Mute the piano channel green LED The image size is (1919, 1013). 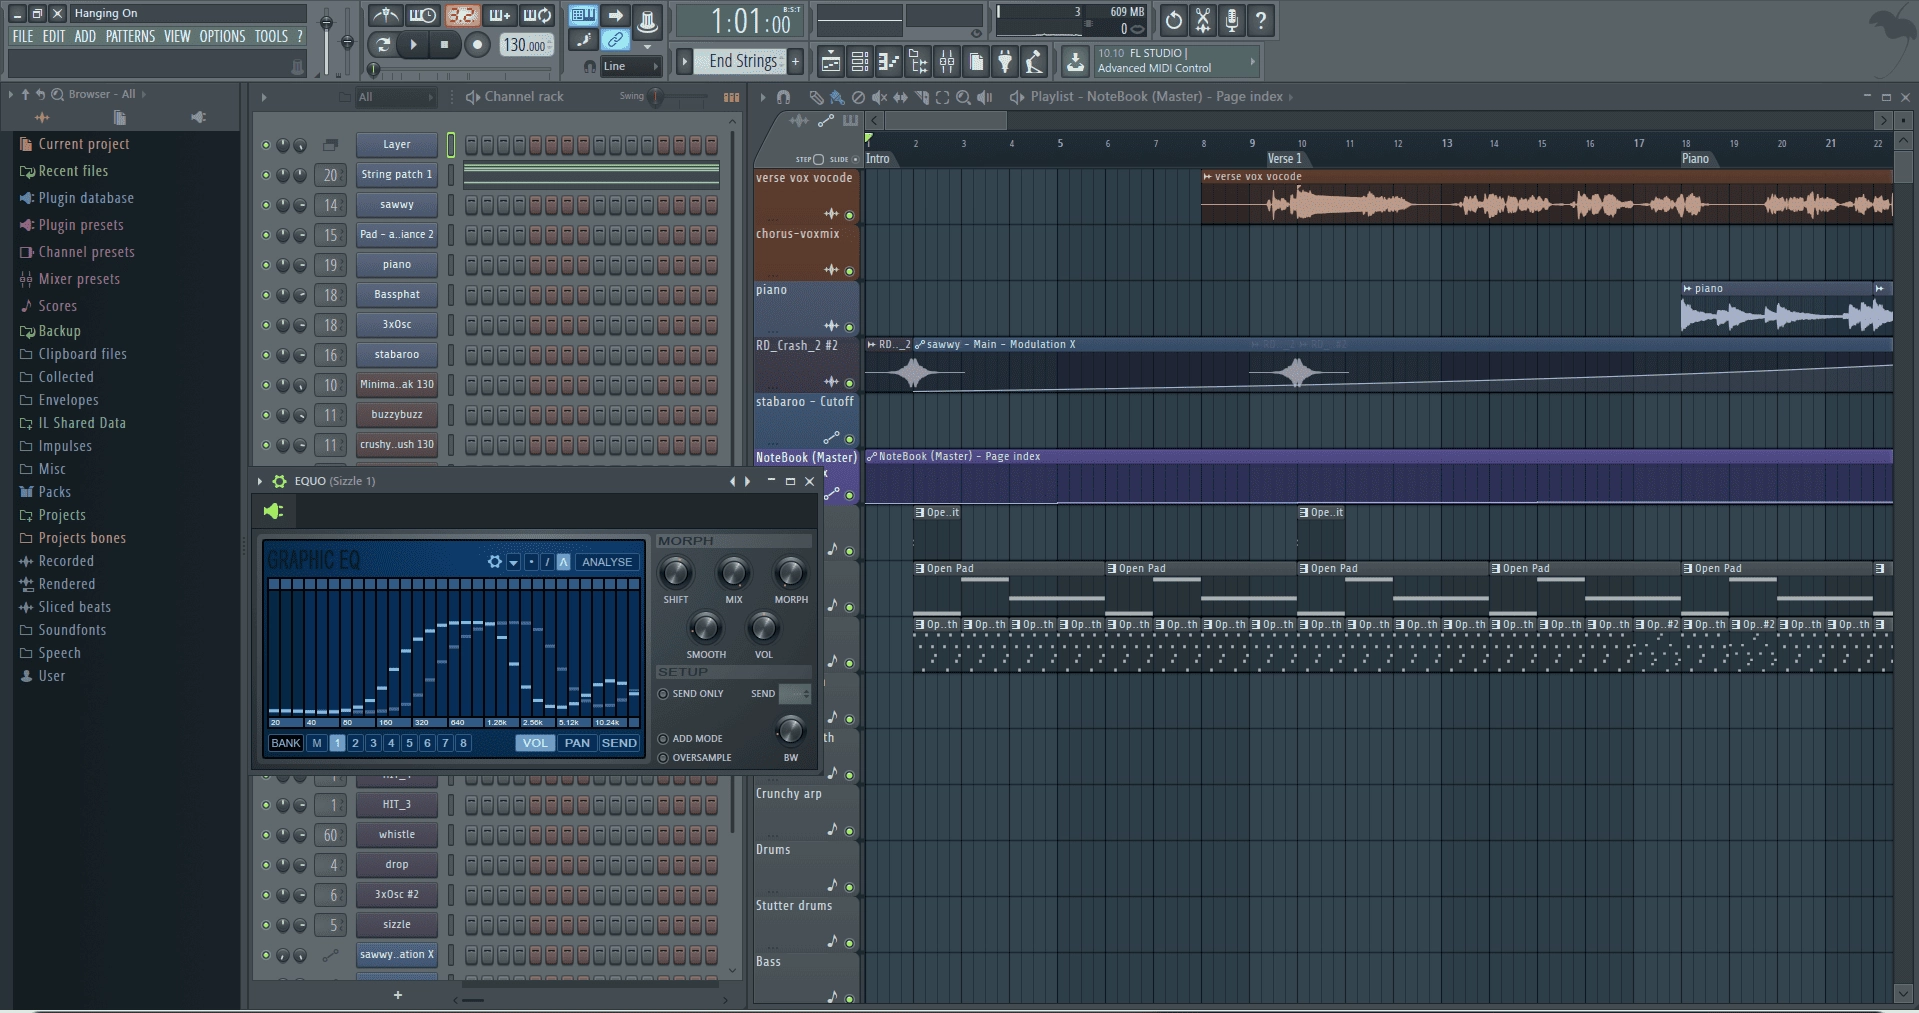266,265
